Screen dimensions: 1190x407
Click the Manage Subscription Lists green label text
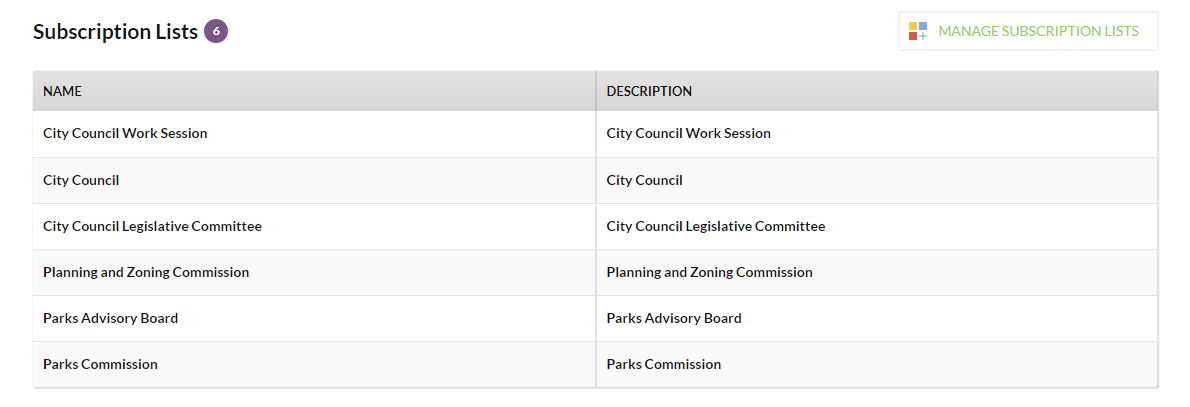tap(1038, 31)
